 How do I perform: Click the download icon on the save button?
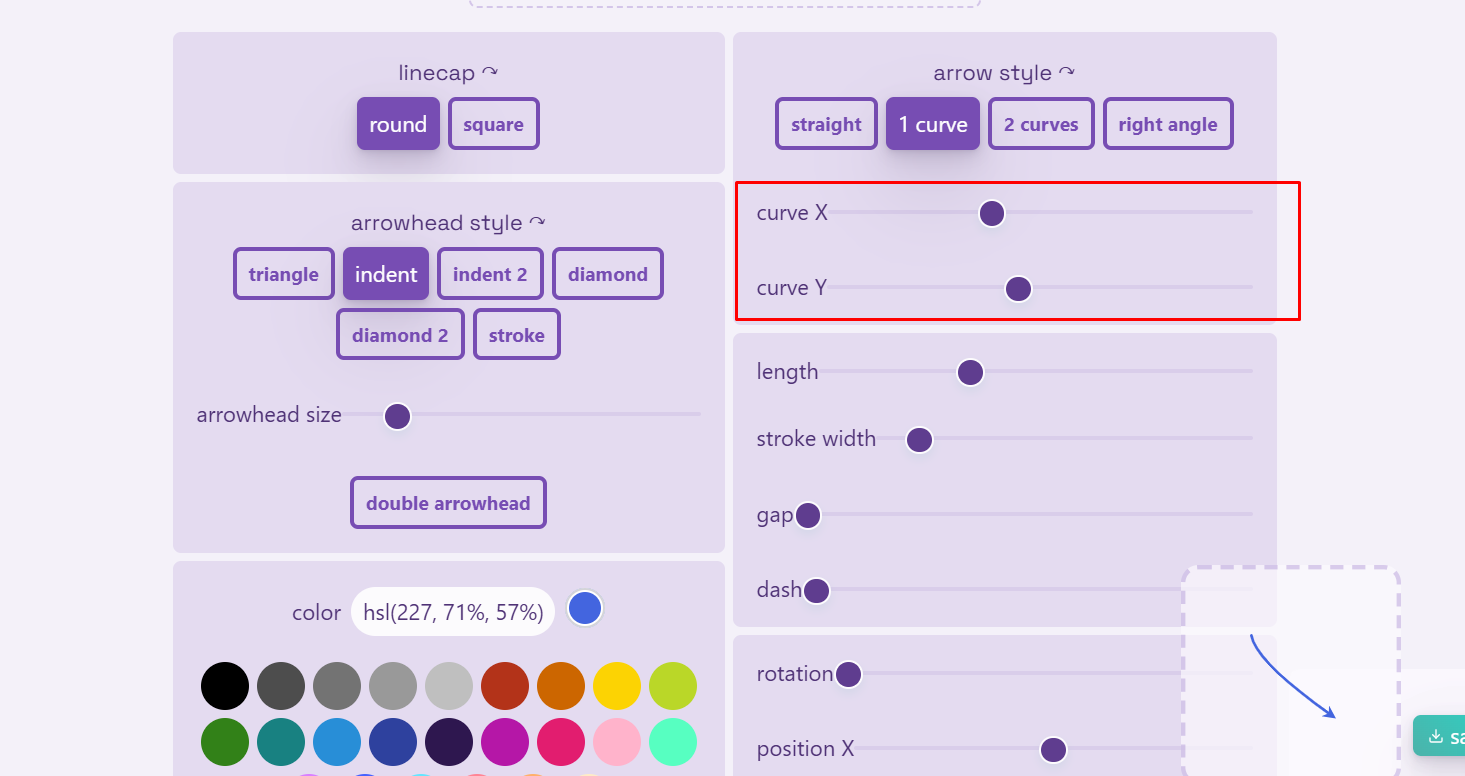point(1436,737)
